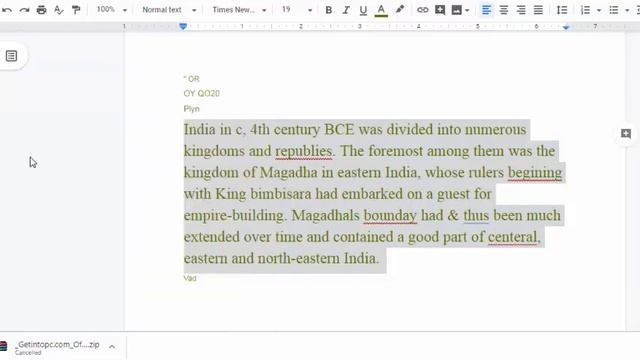Open the highlight color marker tool
This screenshot has height=360, width=640.
click(x=400, y=10)
